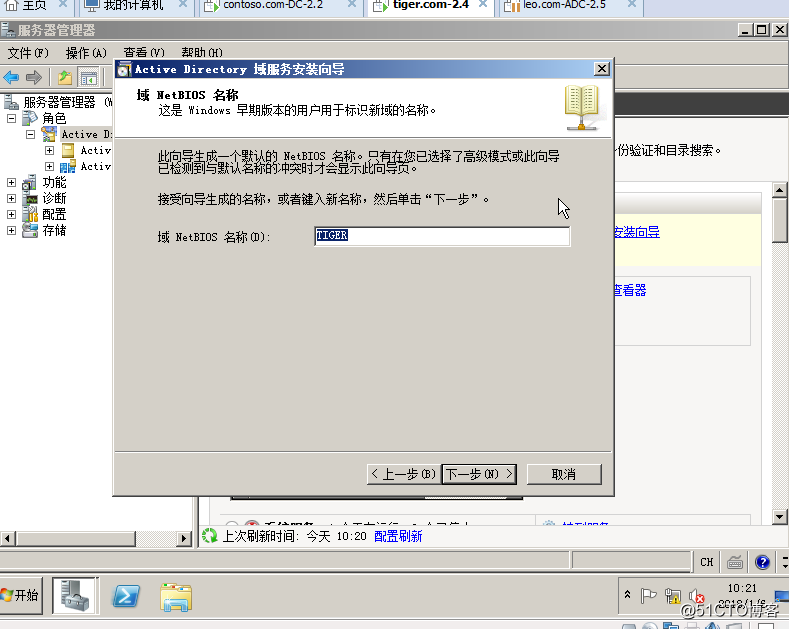Select the 角色 roles icon in the tree
Image resolution: width=789 pixels, height=629 pixels.
(30, 118)
